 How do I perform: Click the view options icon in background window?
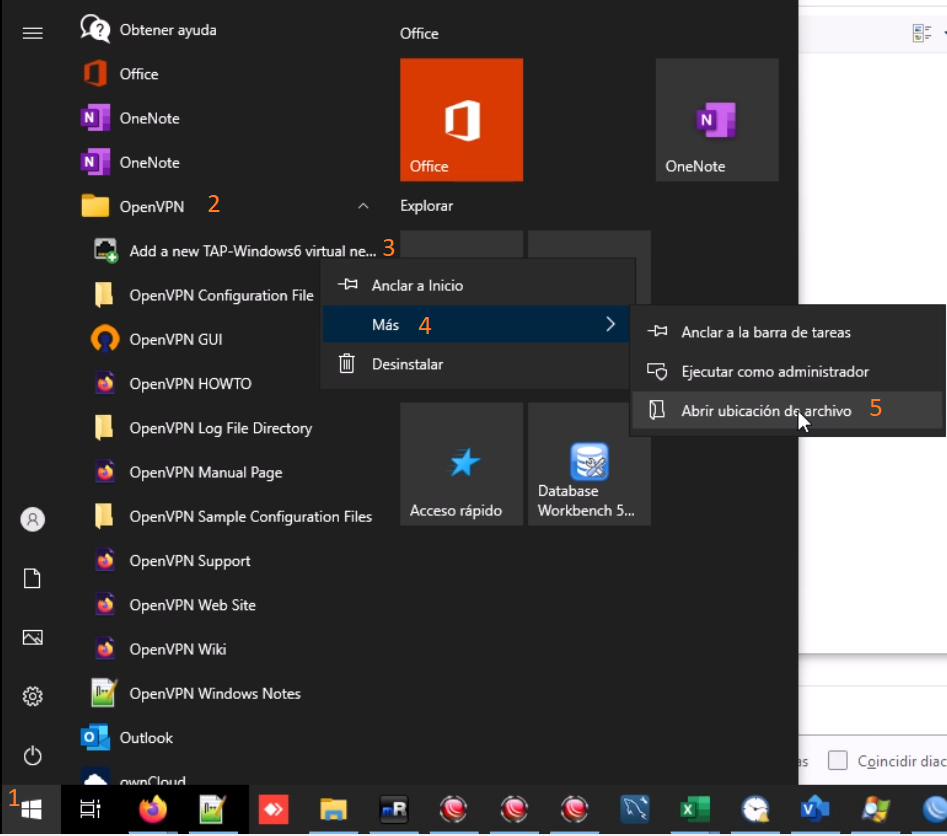(x=922, y=33)
